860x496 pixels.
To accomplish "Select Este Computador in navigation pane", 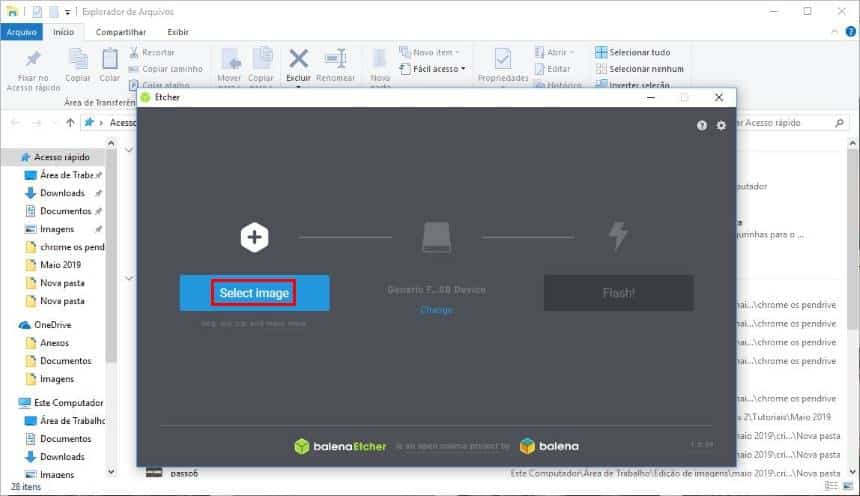I will click(x=60, y=403).
